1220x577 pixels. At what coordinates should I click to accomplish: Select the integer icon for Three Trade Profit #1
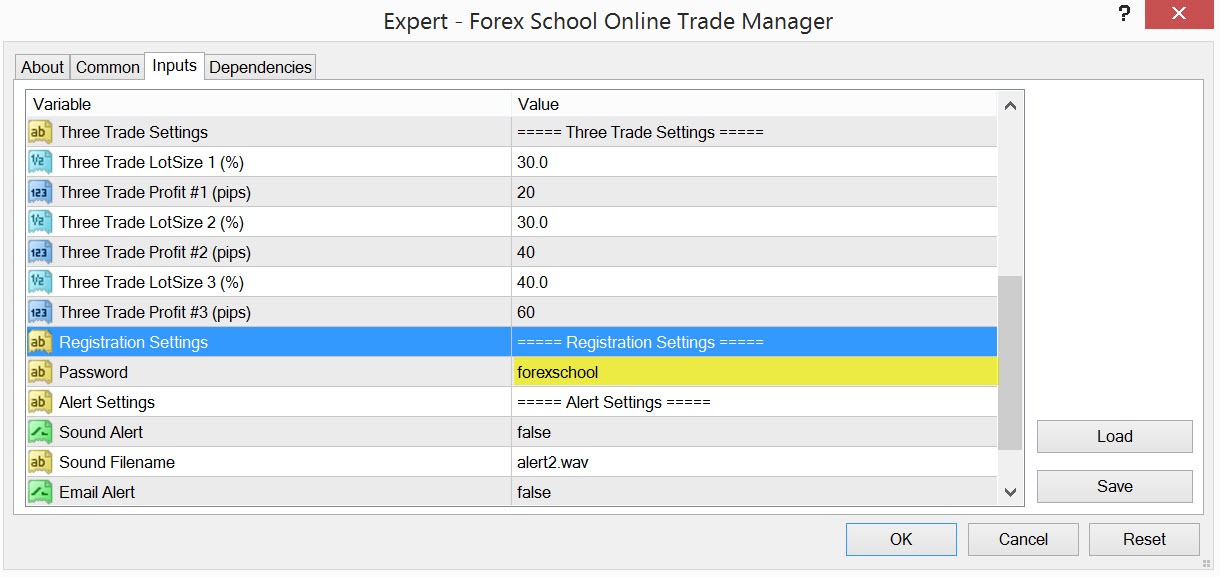tap(40, 192)
